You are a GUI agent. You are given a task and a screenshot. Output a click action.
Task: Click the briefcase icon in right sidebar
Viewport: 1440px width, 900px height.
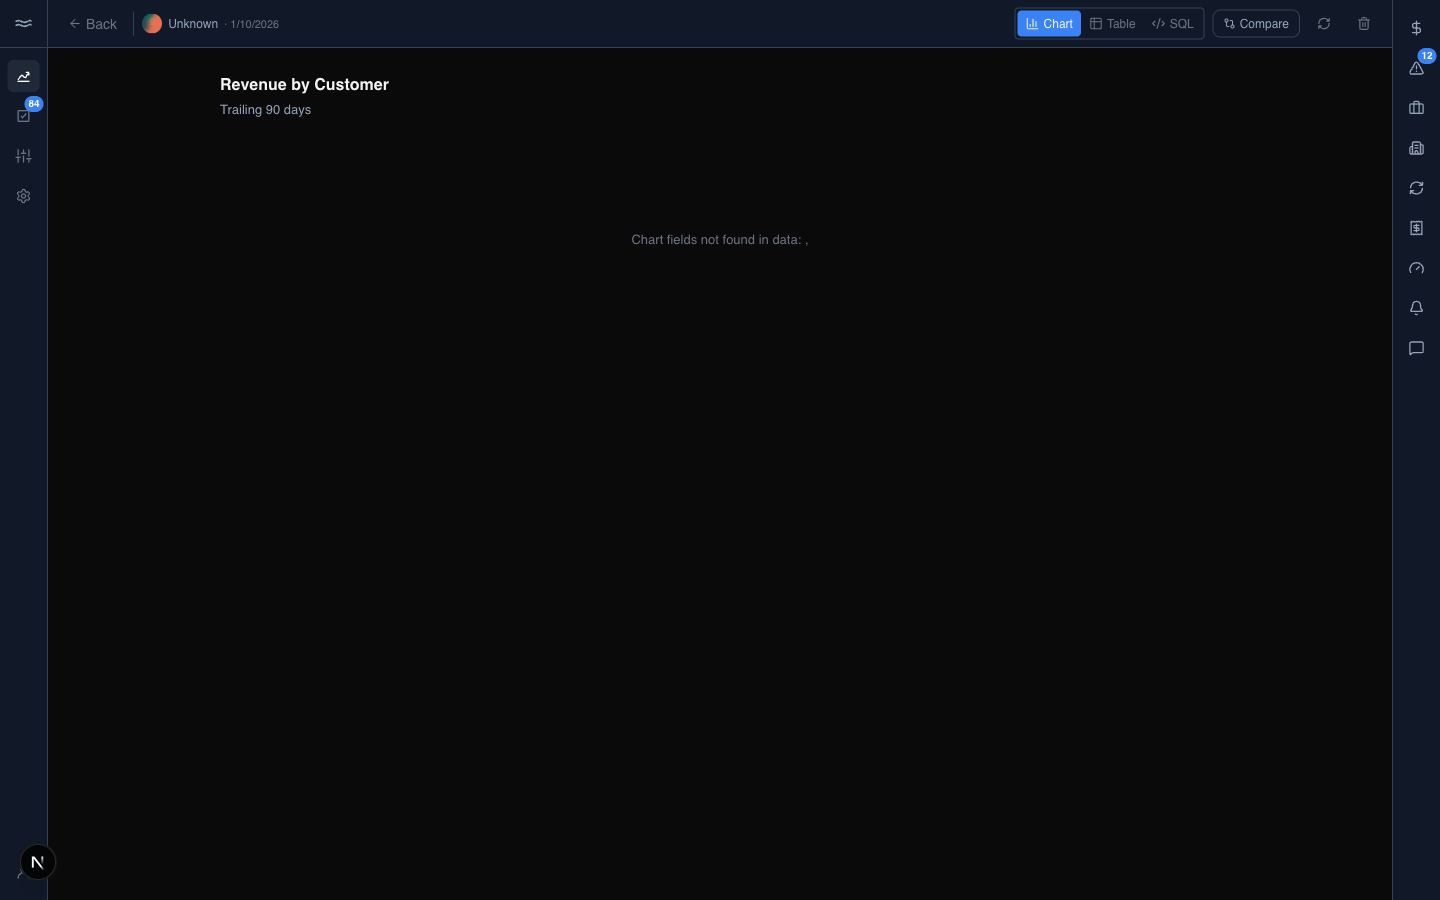[1416, 108]
